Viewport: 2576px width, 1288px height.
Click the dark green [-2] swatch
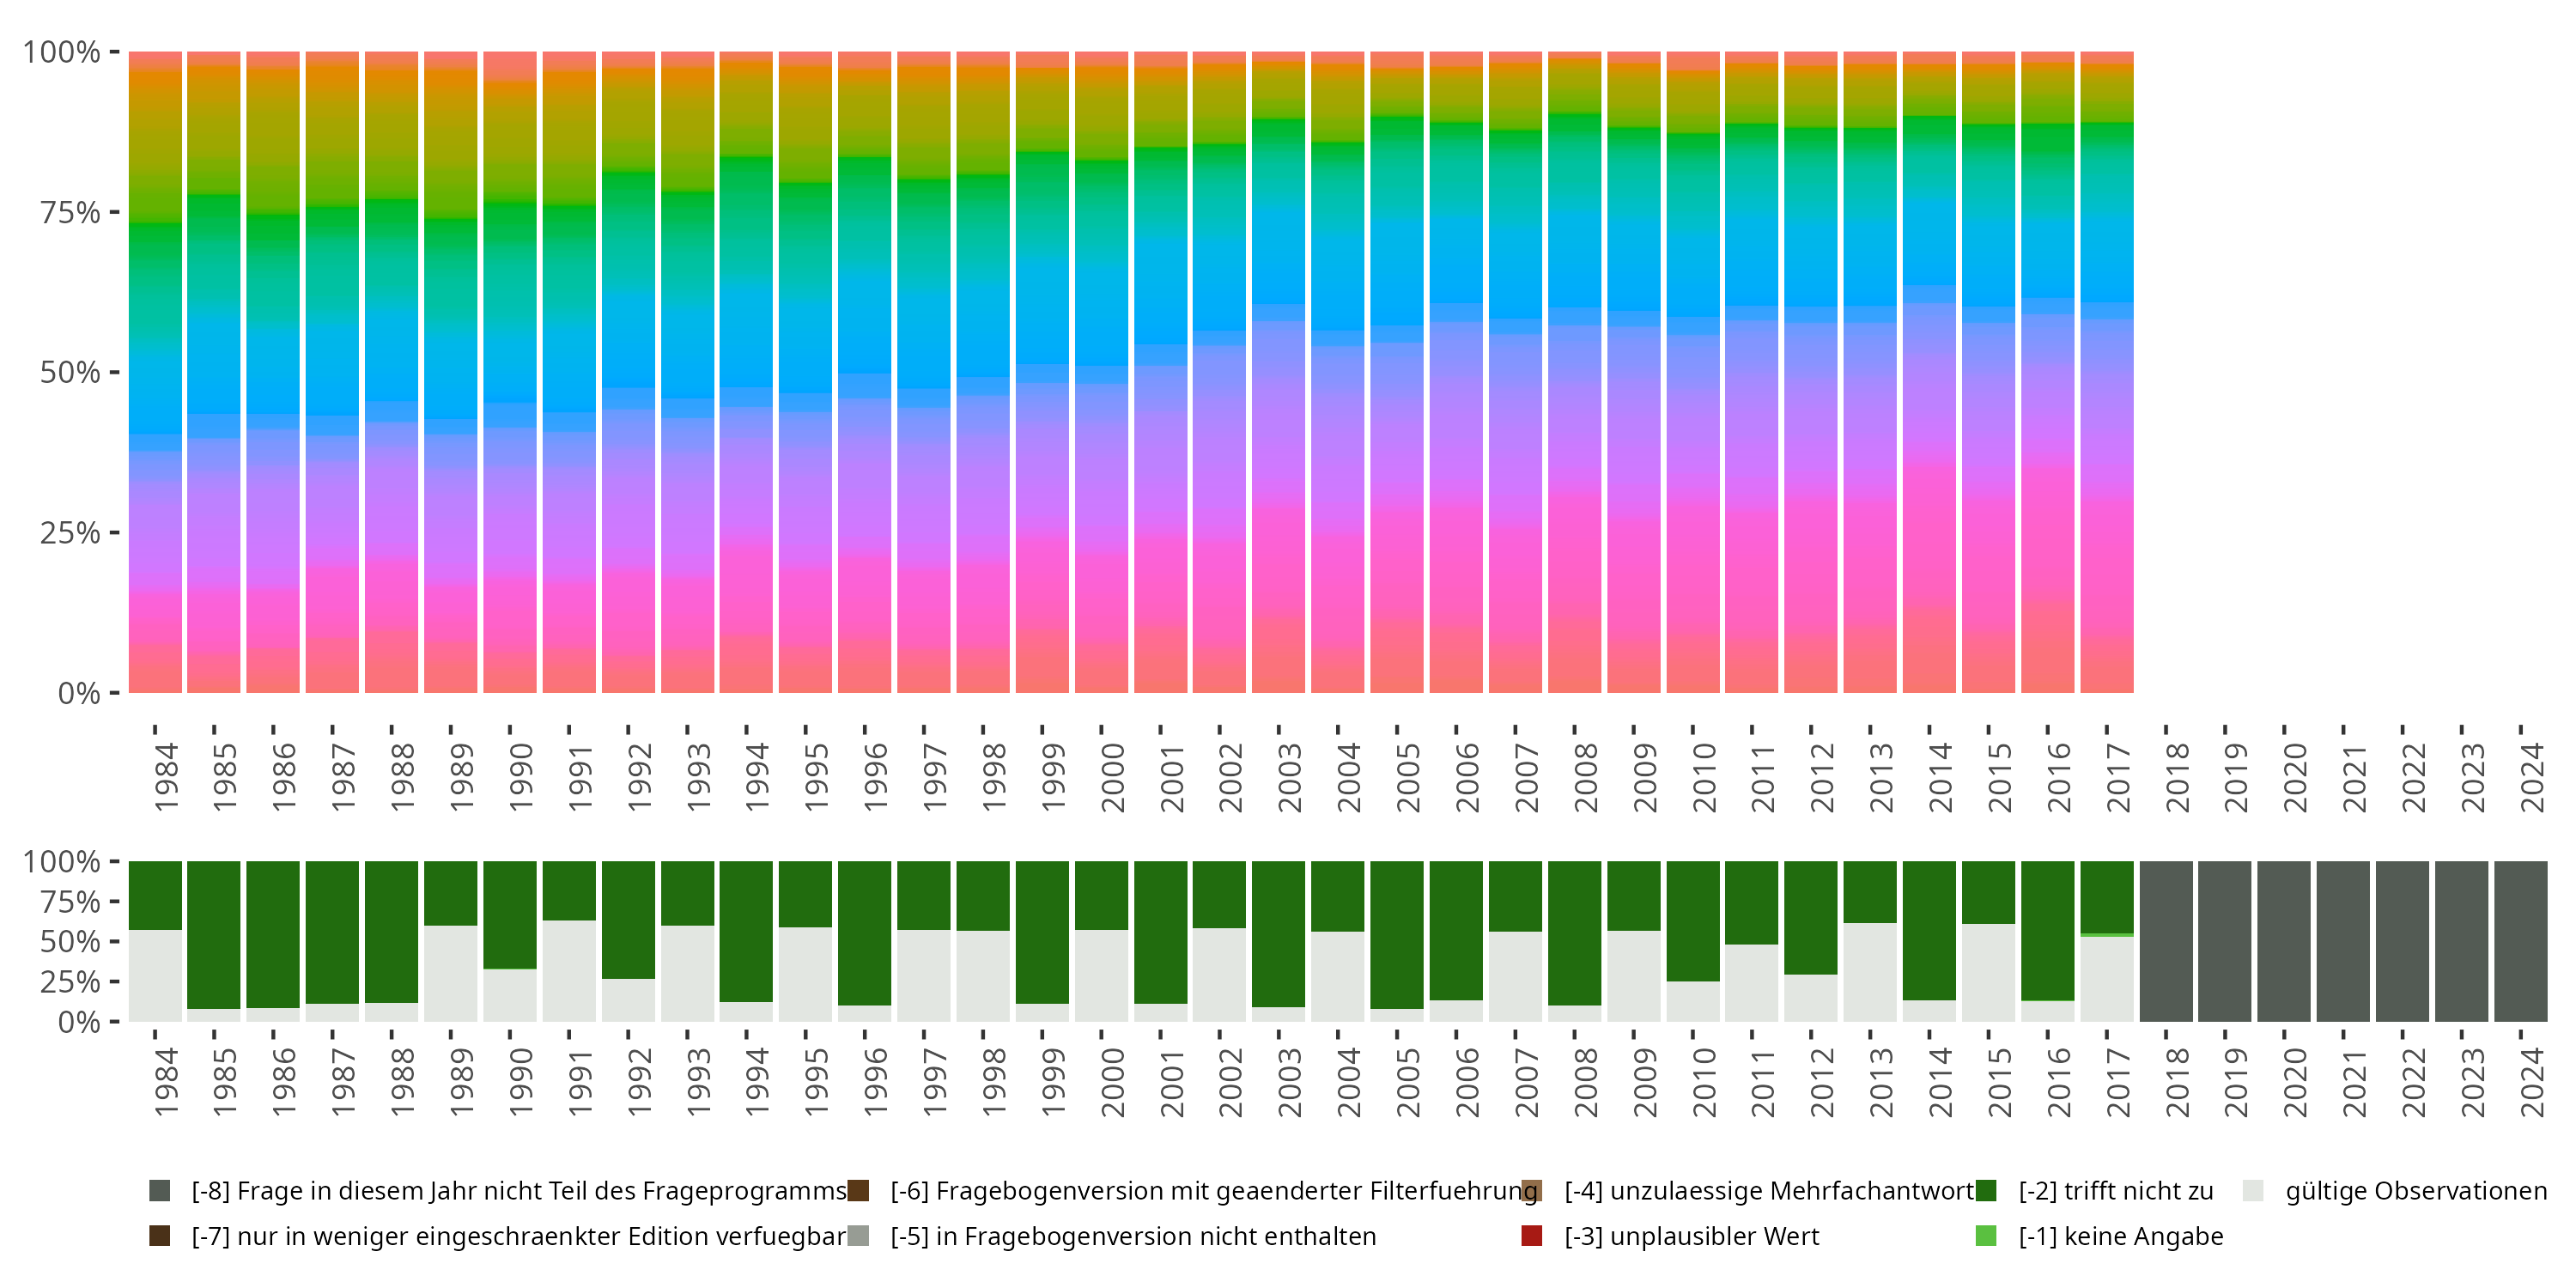click(1986, 1190)
